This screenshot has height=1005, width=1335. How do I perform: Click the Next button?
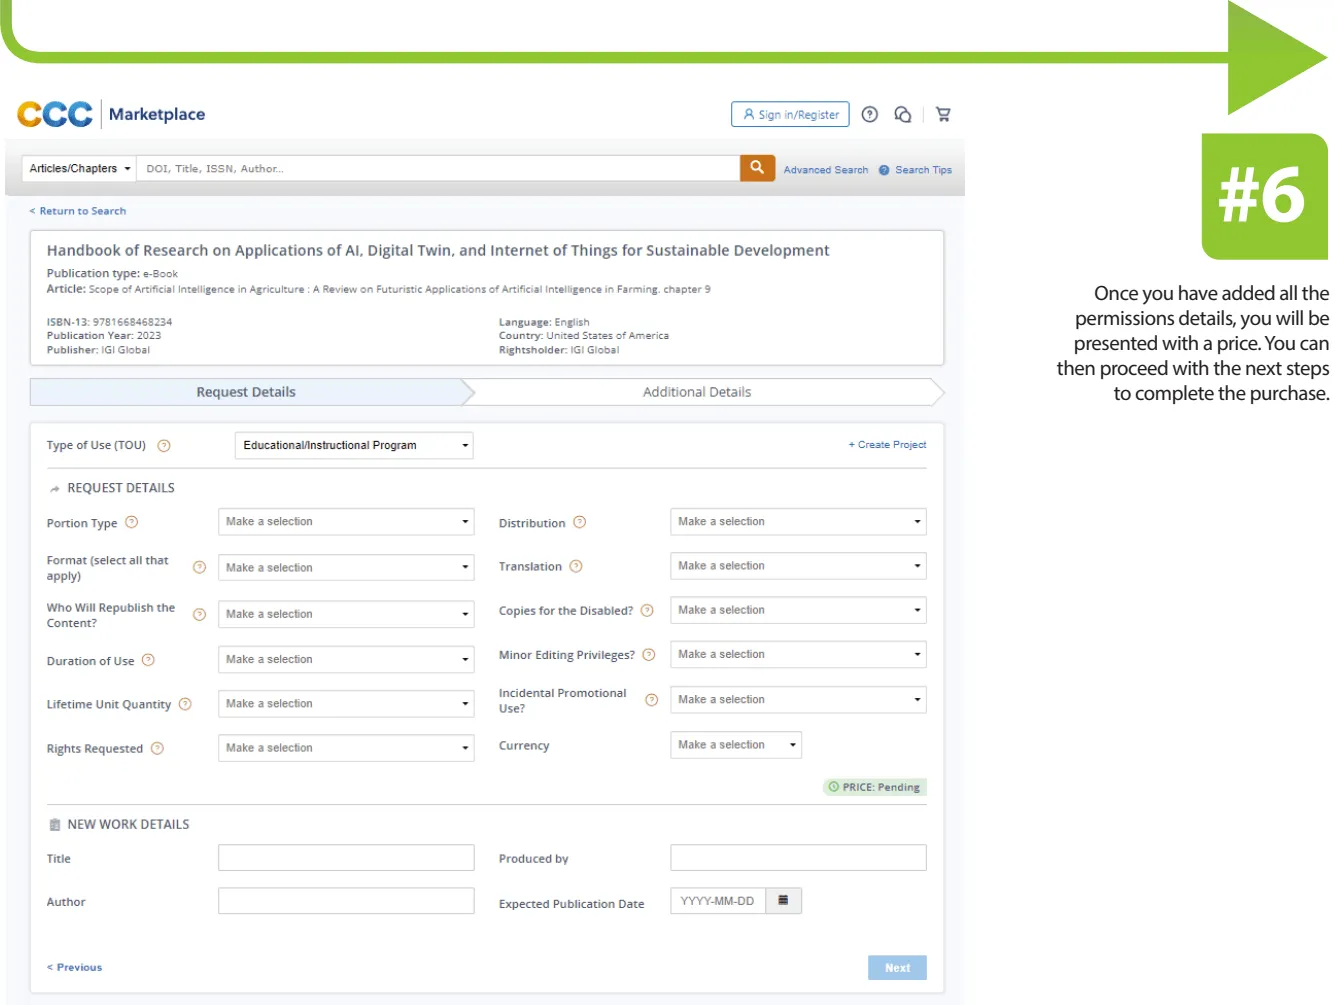point(897,967)
